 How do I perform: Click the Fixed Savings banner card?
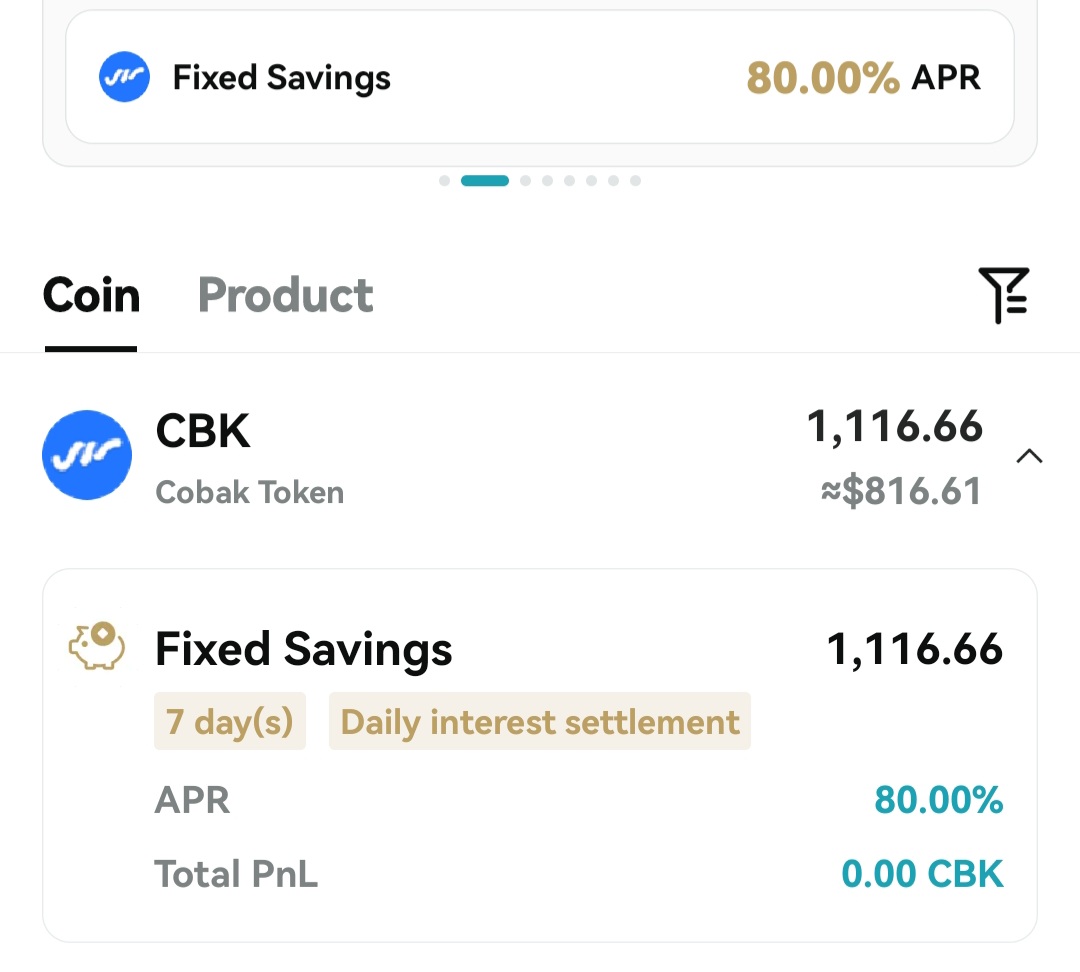[540, 77]
